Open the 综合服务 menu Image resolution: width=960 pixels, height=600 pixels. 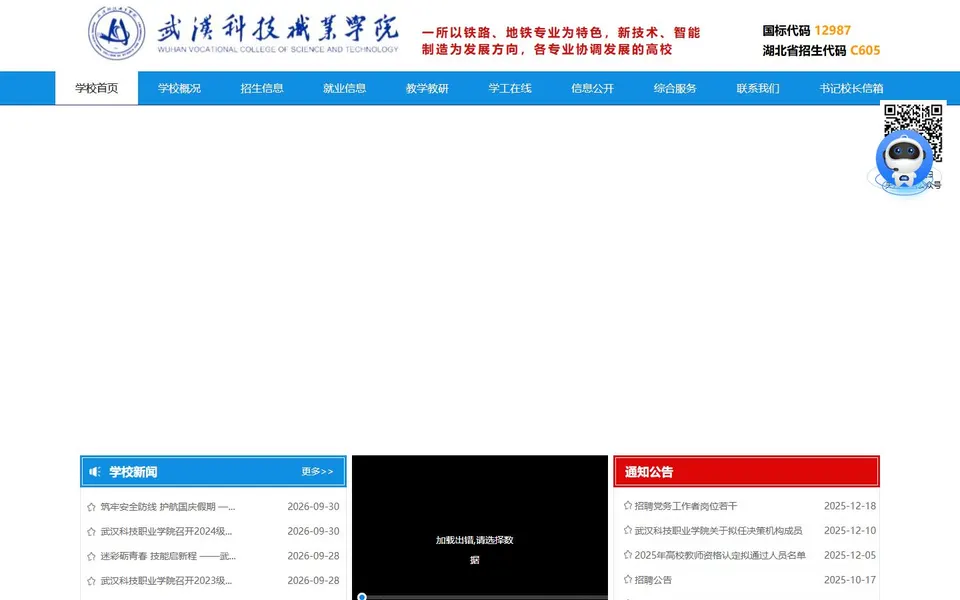pyautogui.click(x=675, y=88)
